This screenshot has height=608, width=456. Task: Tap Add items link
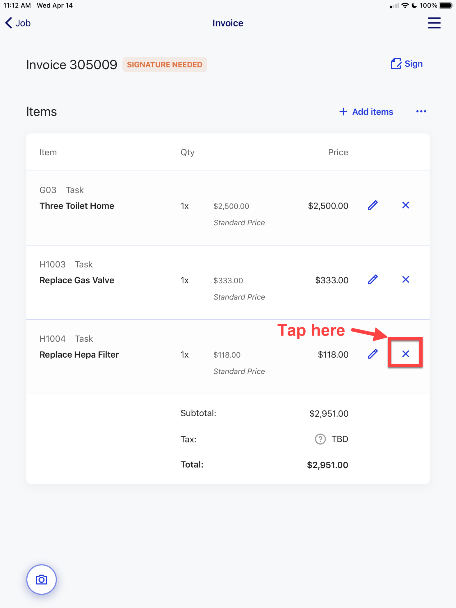click(x=366, y=112)
